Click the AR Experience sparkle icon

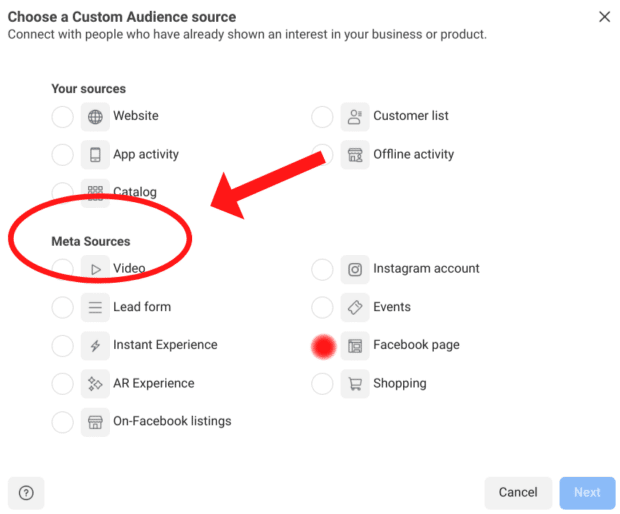click(x=95, y=383)
